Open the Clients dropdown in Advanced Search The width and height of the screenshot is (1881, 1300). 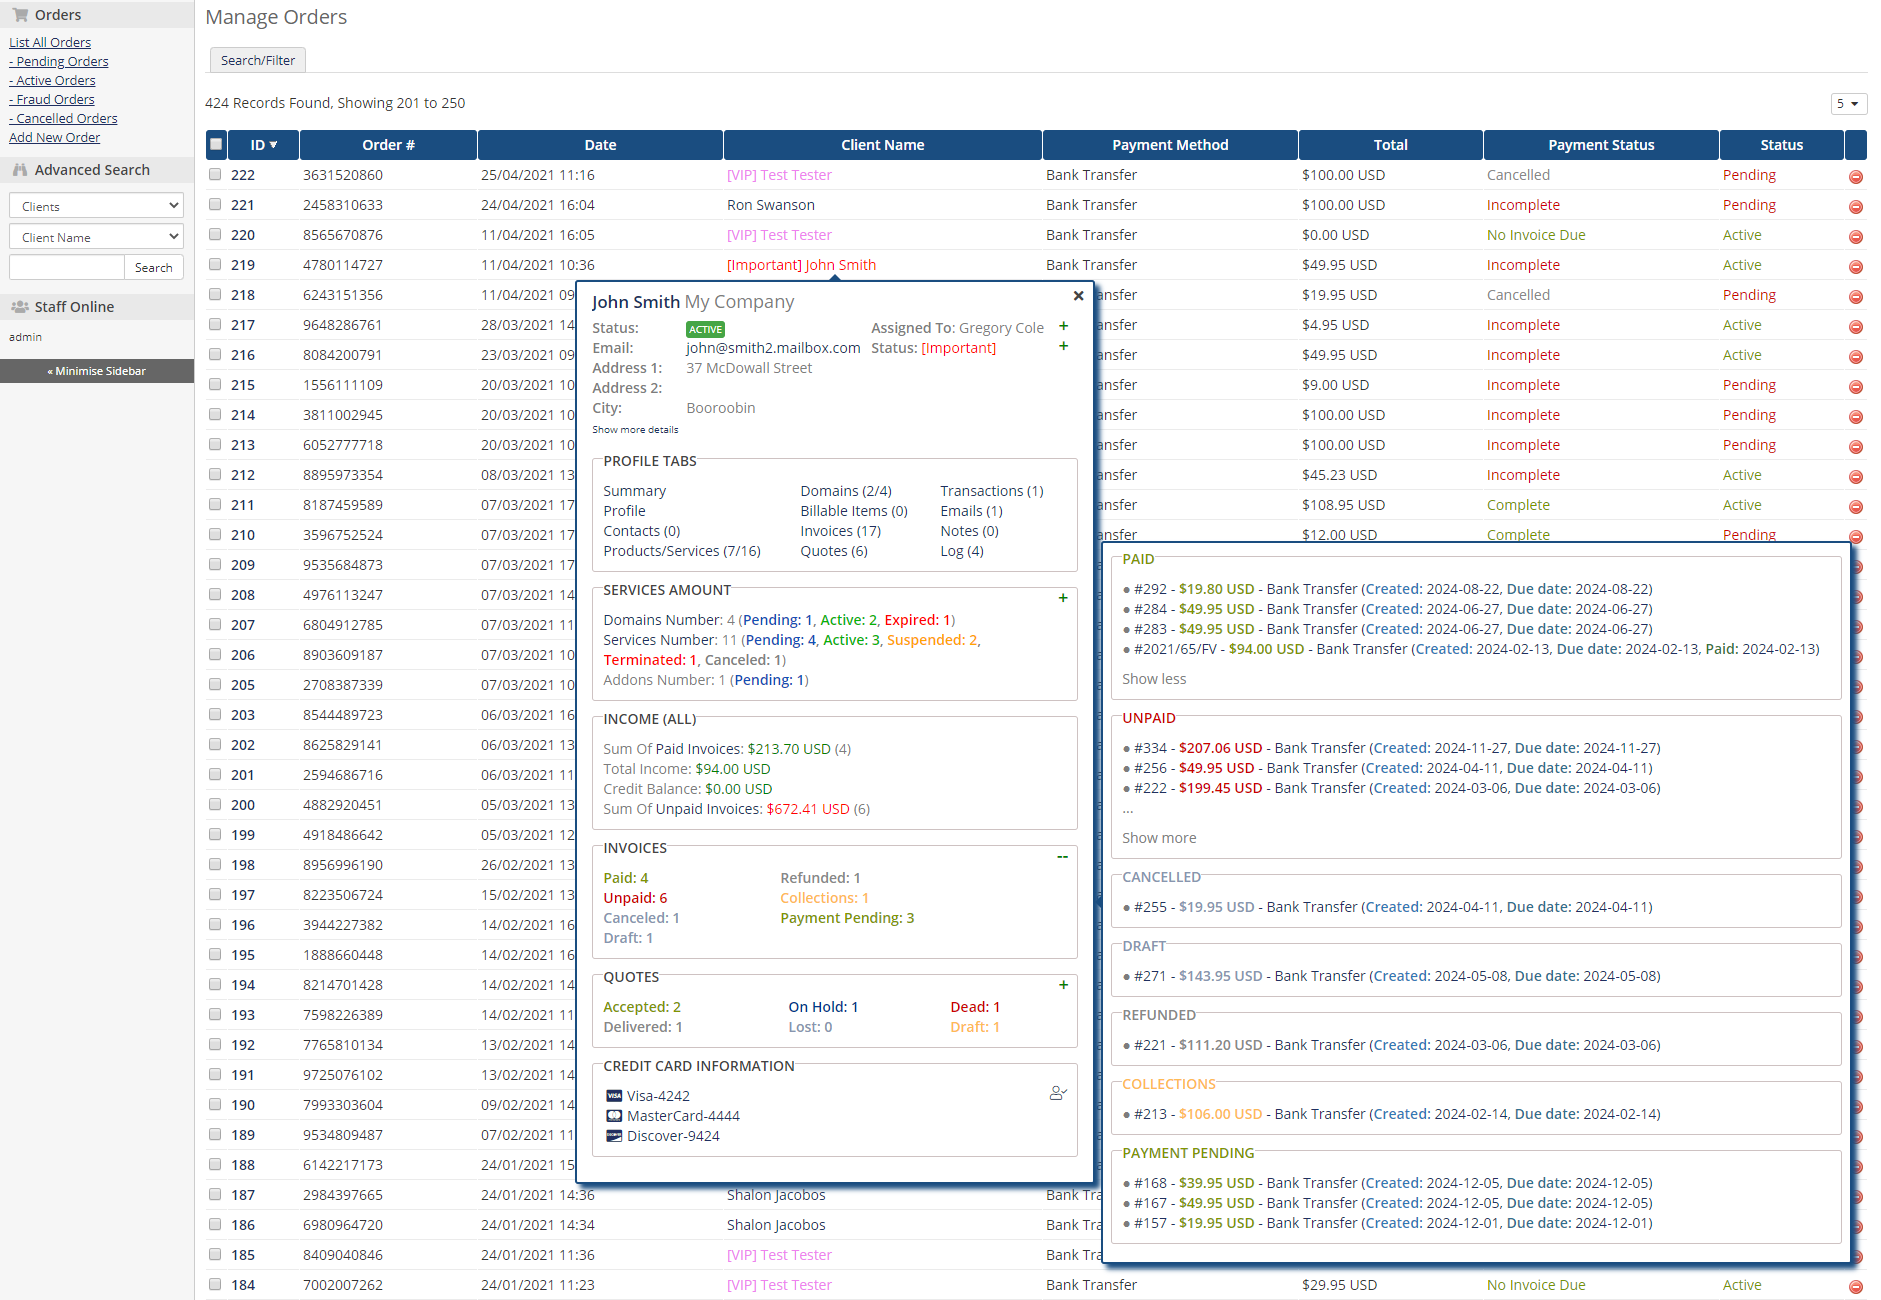pyautogui.click(x=97, y=206)
